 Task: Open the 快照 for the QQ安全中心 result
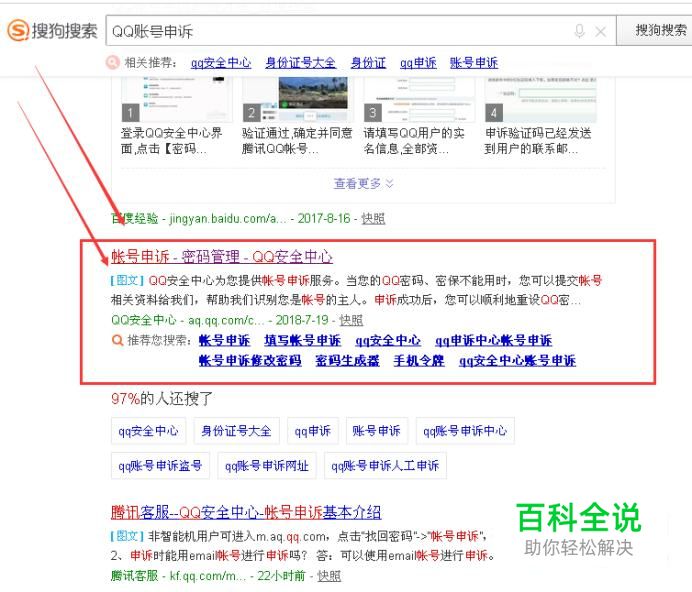(351, 320)
